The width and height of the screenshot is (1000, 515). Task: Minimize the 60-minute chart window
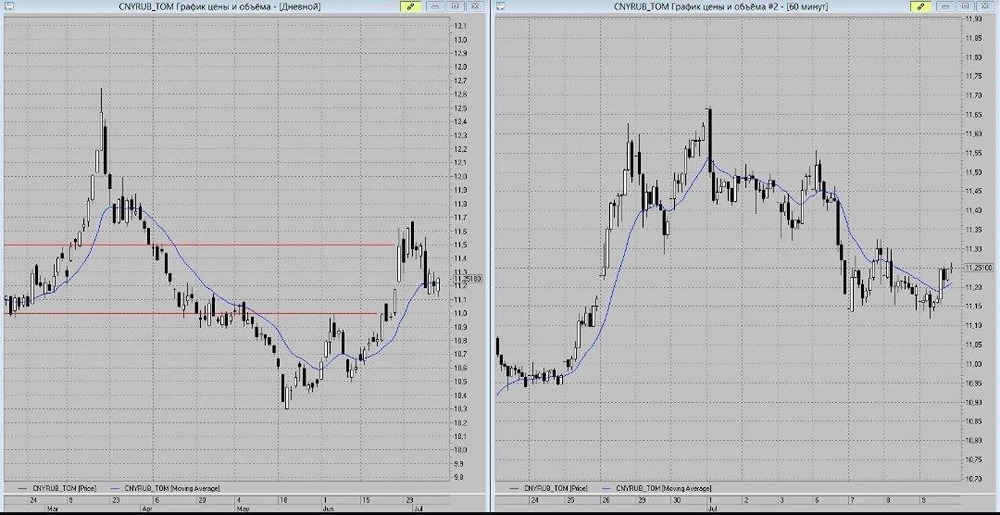945,6
